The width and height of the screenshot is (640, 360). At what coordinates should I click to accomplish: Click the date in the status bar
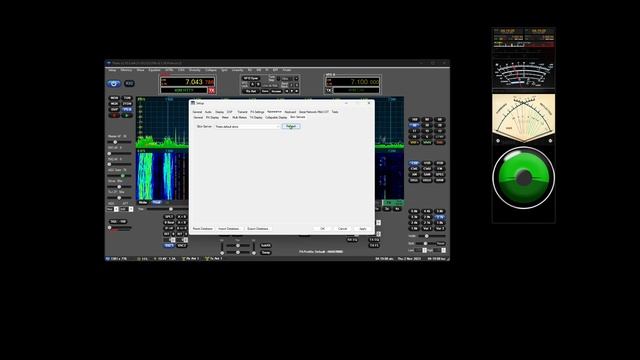pyautogui.click(x=409, y=258)
